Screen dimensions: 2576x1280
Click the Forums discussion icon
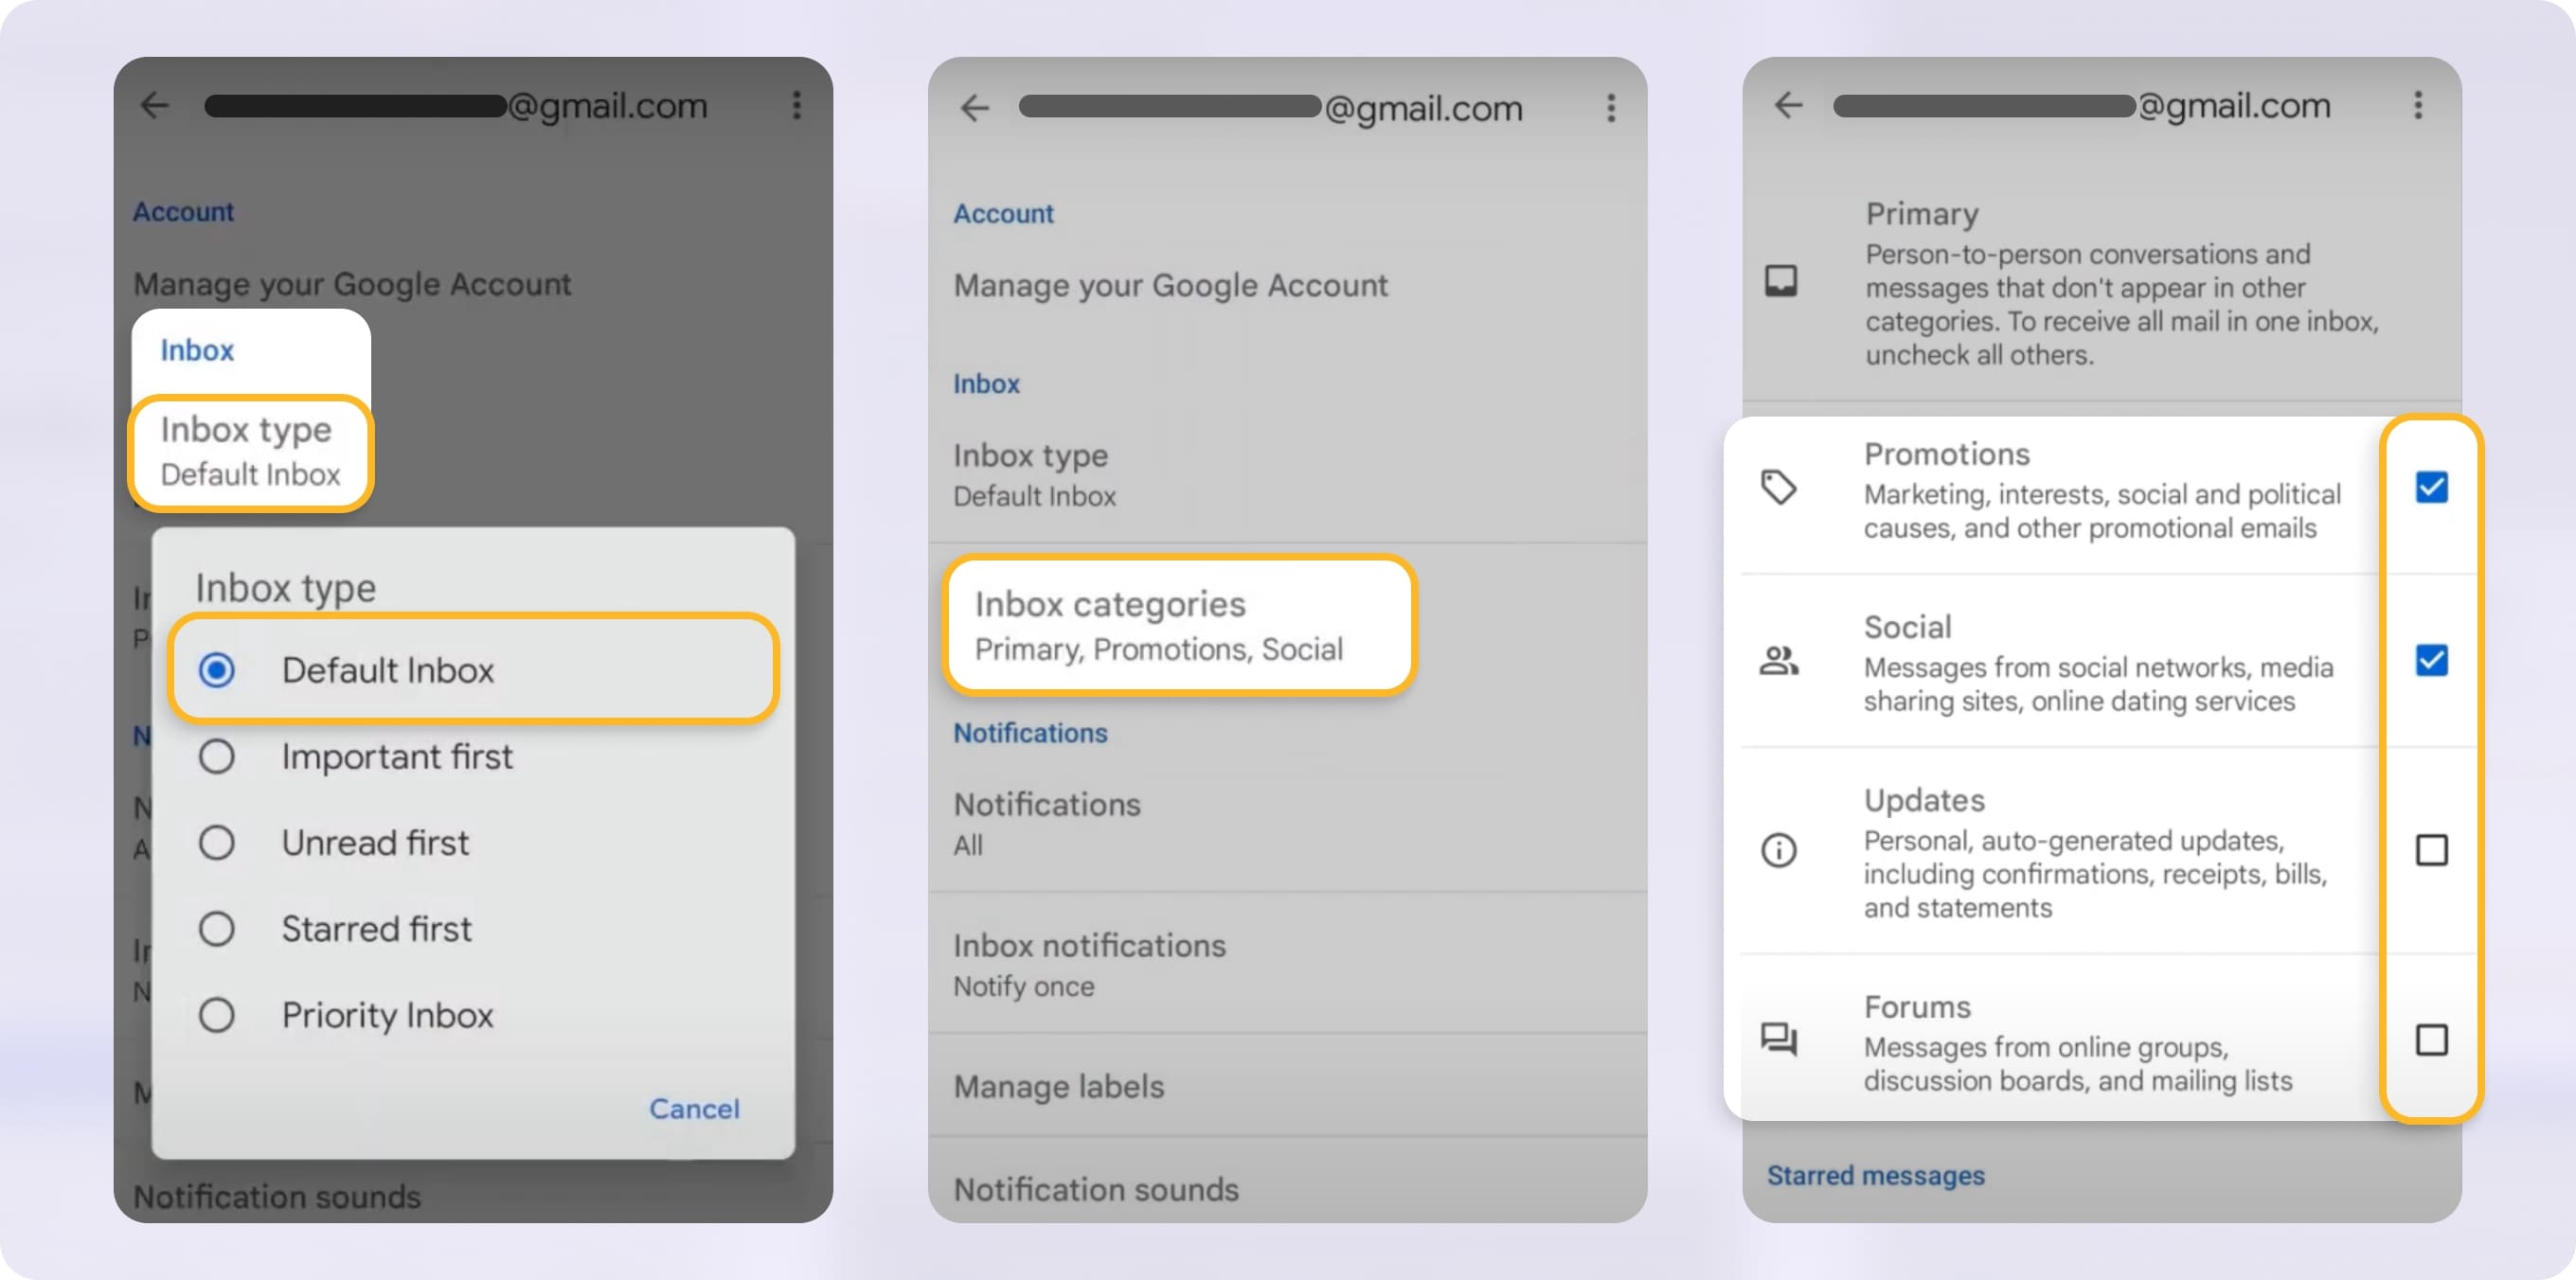click(1779, 1040)
